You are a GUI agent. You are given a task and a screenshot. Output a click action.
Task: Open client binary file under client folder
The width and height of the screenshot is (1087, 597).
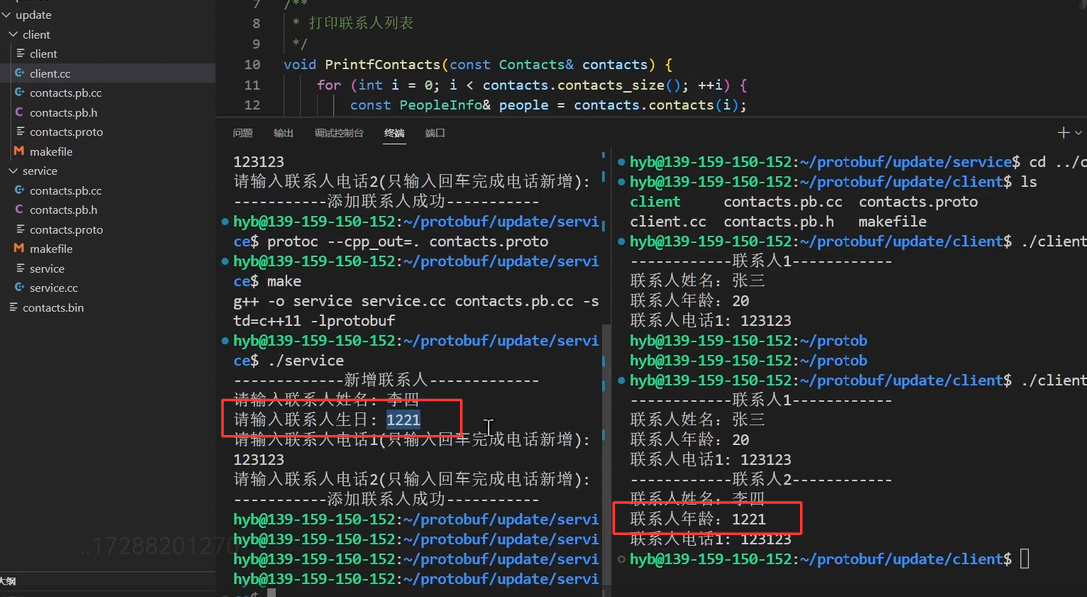(43, 53)
